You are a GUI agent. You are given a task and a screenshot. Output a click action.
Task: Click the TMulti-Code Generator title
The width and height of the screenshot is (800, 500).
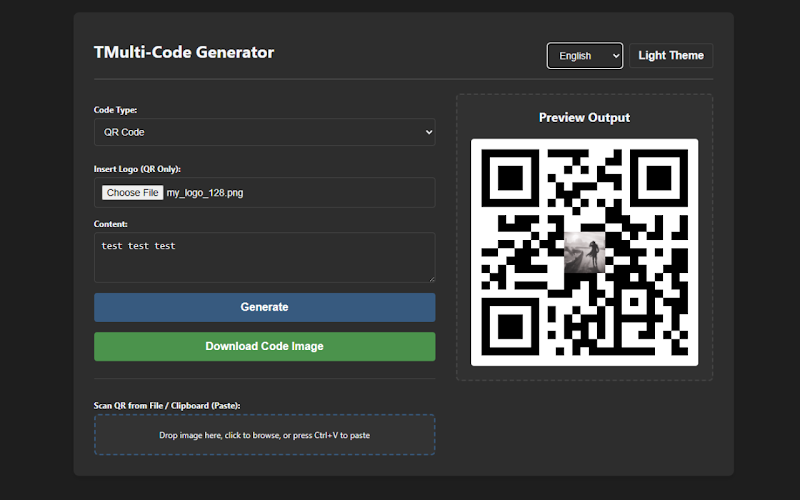pos(184,52)
